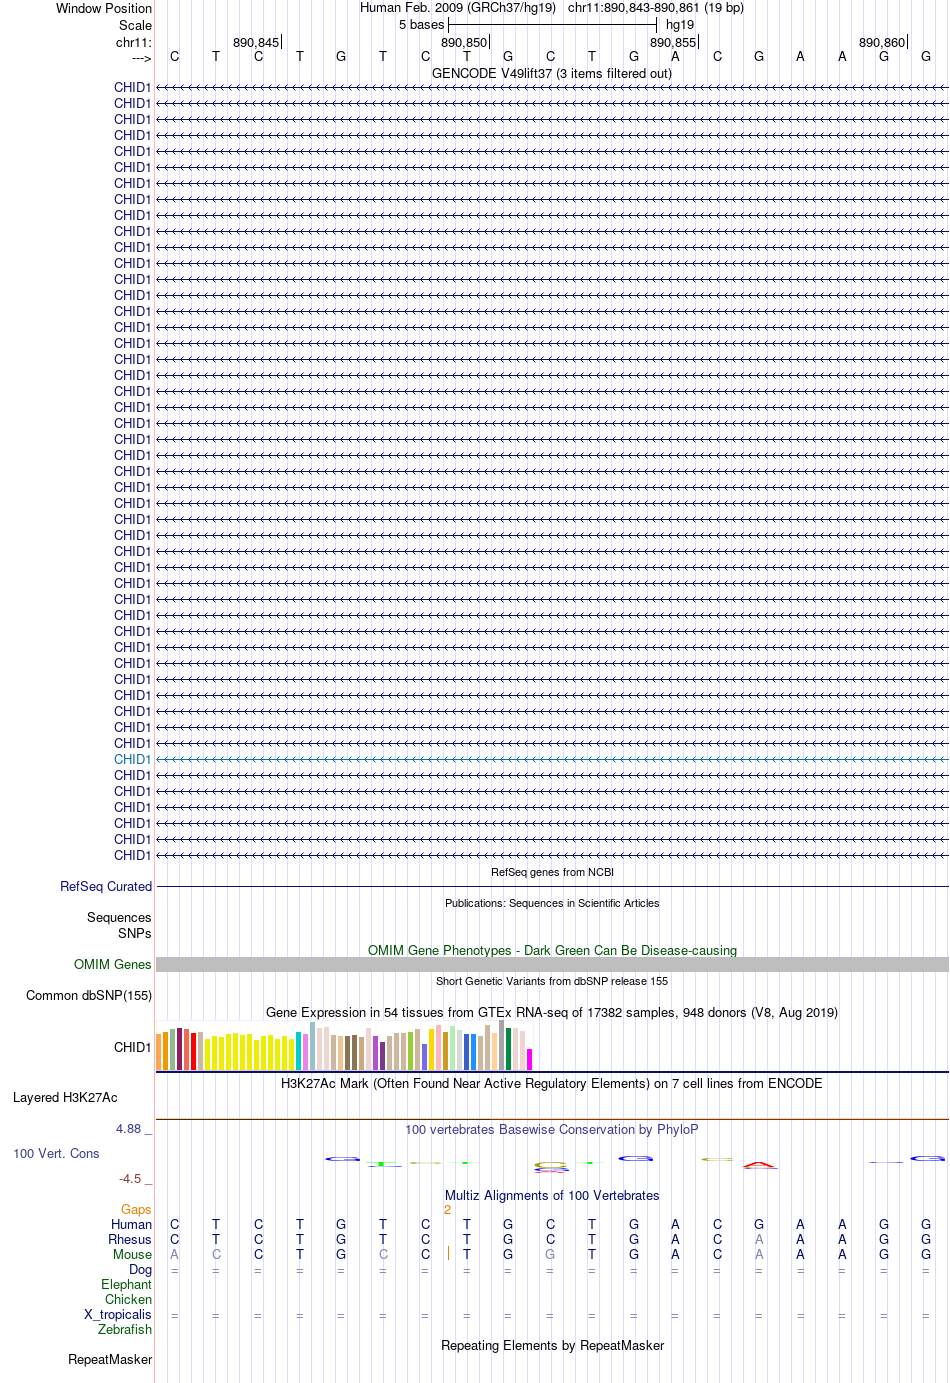Click the CHID1 label beside the GTEx chart
950x1383 pixels.
coord(132,1047)
